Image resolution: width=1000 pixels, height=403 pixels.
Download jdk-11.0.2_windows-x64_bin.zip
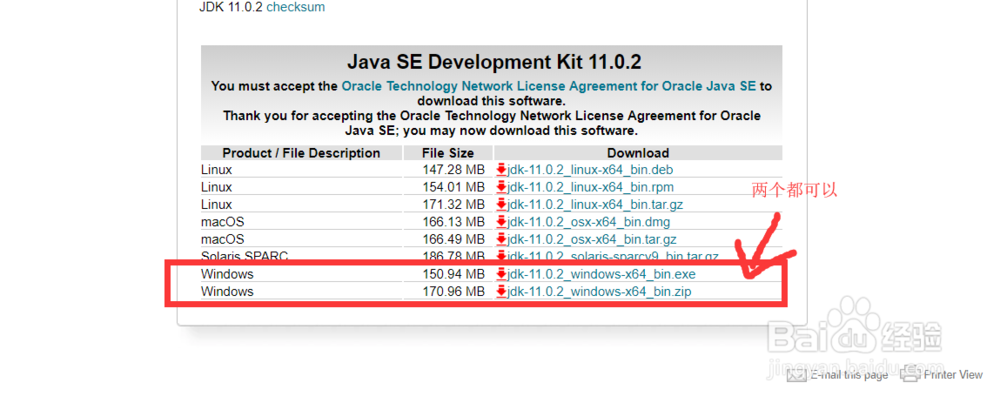599,291
